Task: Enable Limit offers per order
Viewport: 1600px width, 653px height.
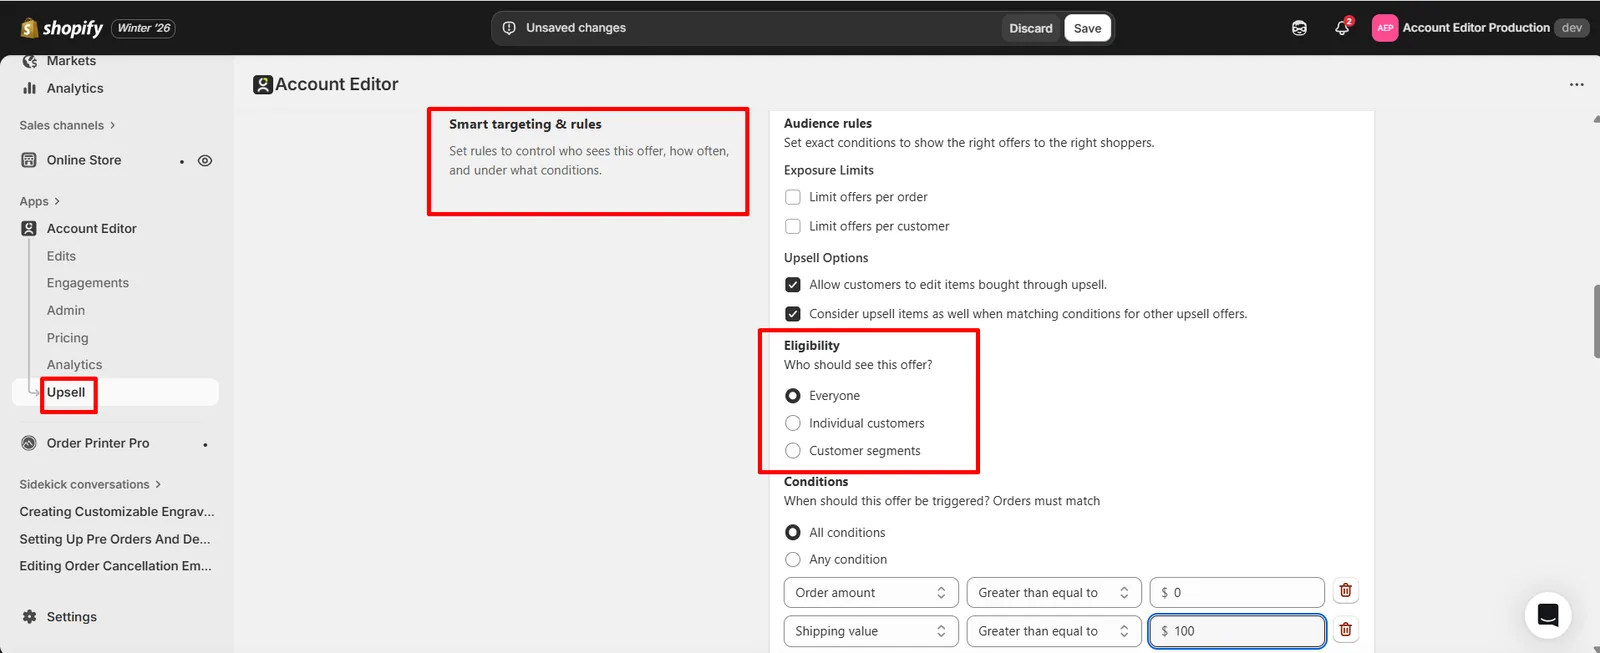Action: 793,197
